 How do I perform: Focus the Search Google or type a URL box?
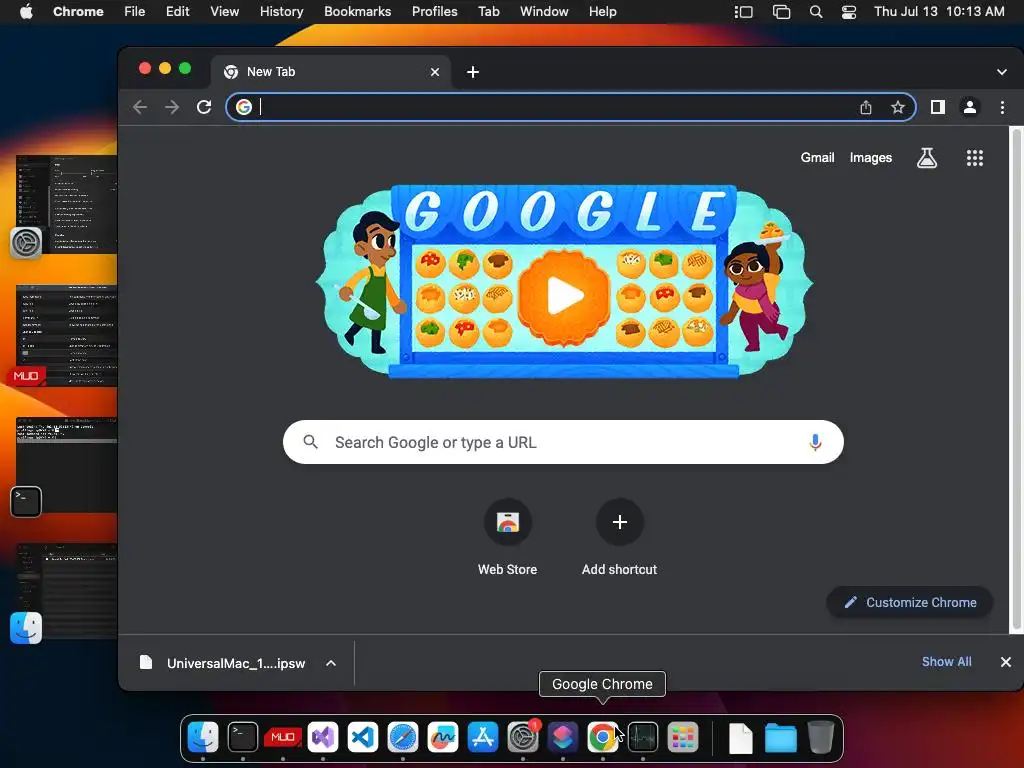pyautogui.click(x=563, y=442)
